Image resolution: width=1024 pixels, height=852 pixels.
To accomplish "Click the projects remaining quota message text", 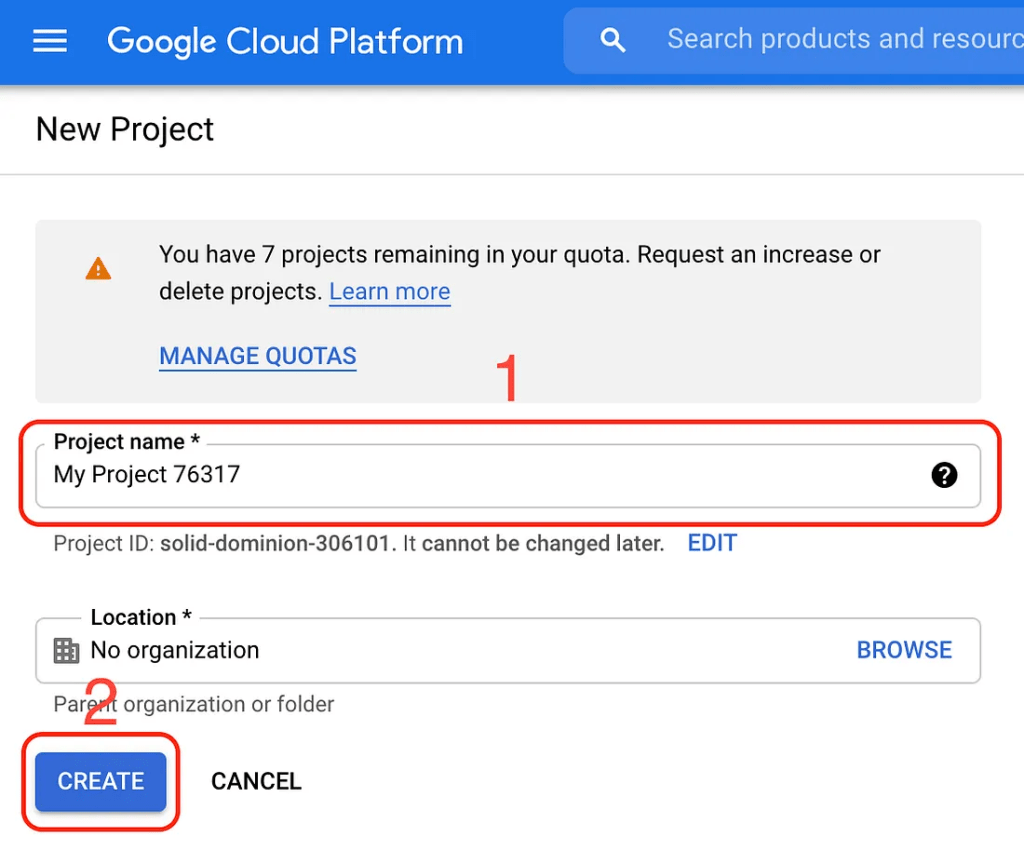I will 520,273.
